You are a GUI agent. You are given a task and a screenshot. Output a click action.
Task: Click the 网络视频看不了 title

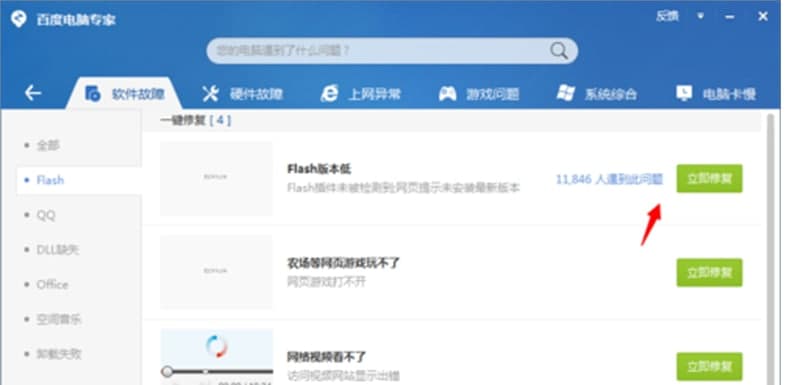(x=327, y=357)
